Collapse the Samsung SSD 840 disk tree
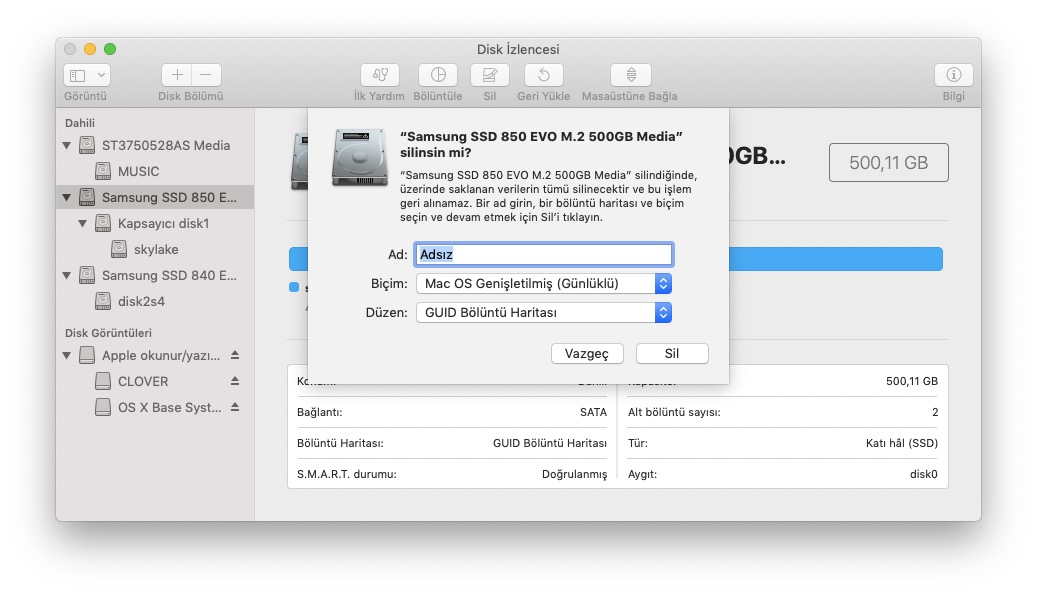 pos(67,276)
